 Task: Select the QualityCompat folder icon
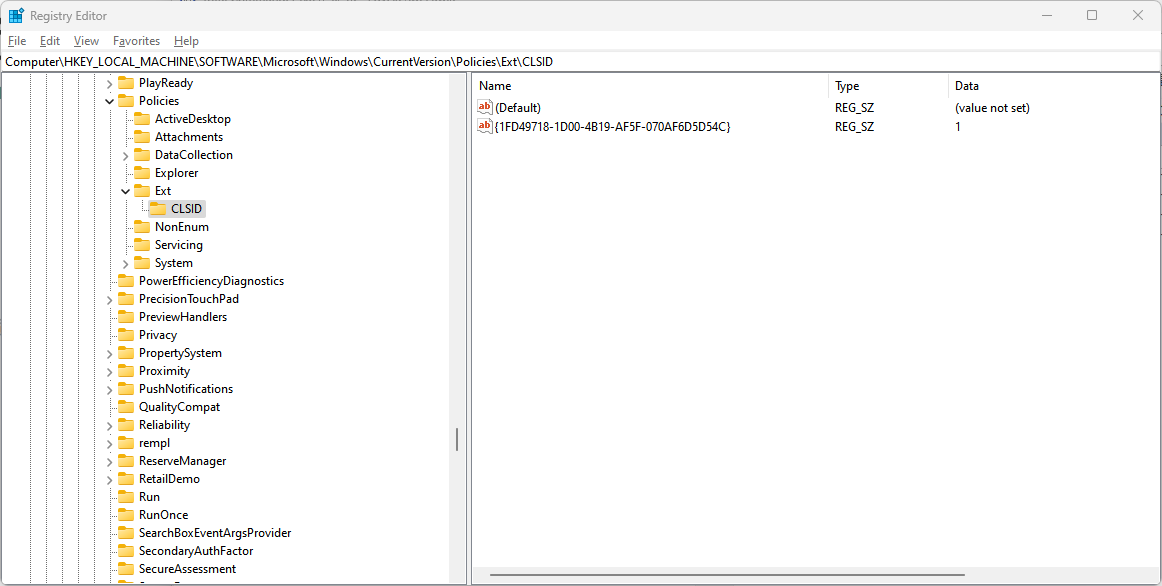coord(126,407)
